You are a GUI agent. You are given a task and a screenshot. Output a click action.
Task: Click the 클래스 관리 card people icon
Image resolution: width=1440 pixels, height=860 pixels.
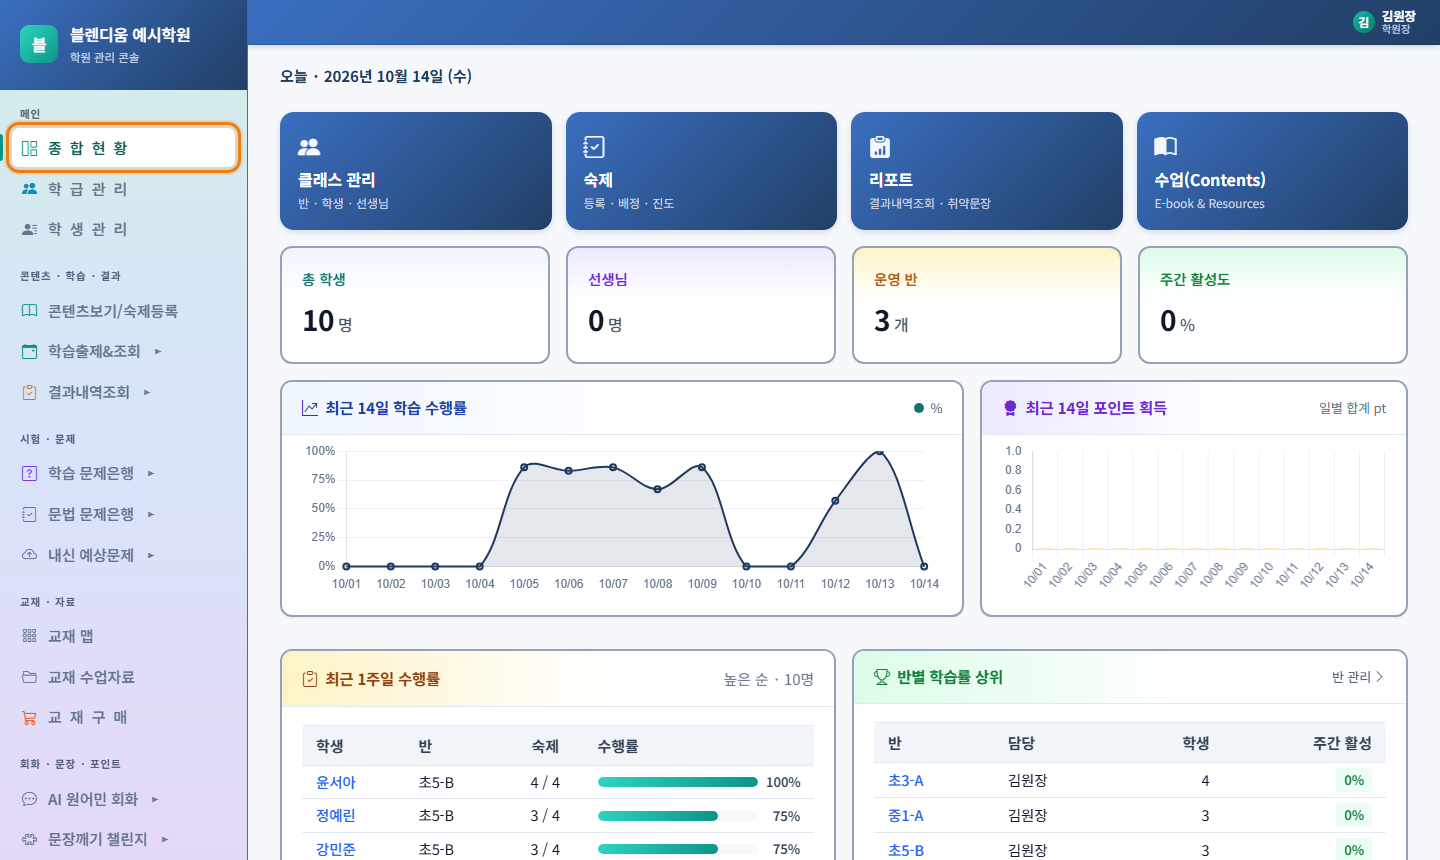click(x=309, y=147)
